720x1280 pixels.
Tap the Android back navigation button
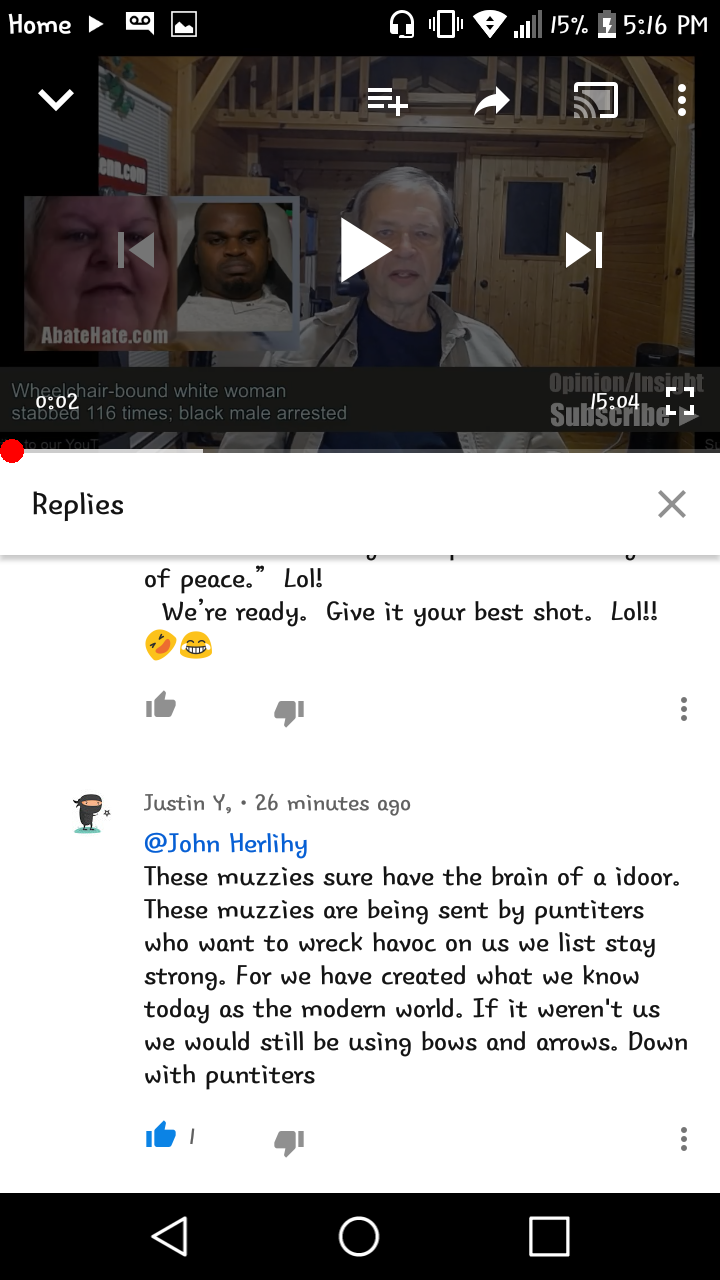click(170, 1236)
